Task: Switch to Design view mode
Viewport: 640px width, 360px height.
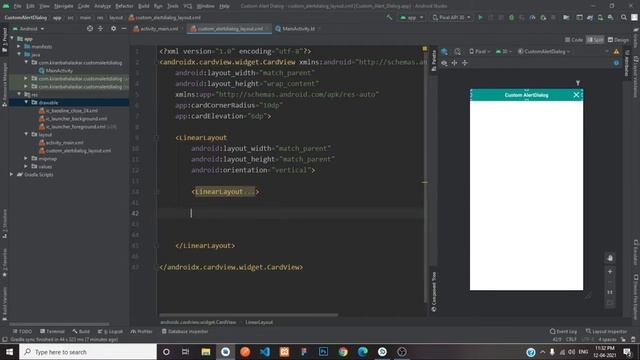Action: (x=618, y=40)
